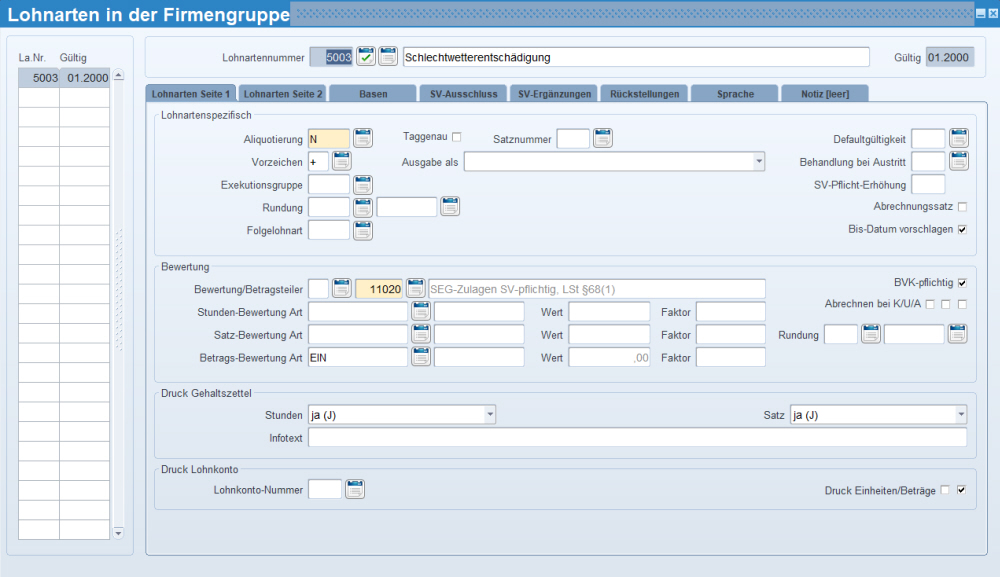Click the Exekutionsgruppe input field
Screen dimensions: 1000x577
(329, 184)
